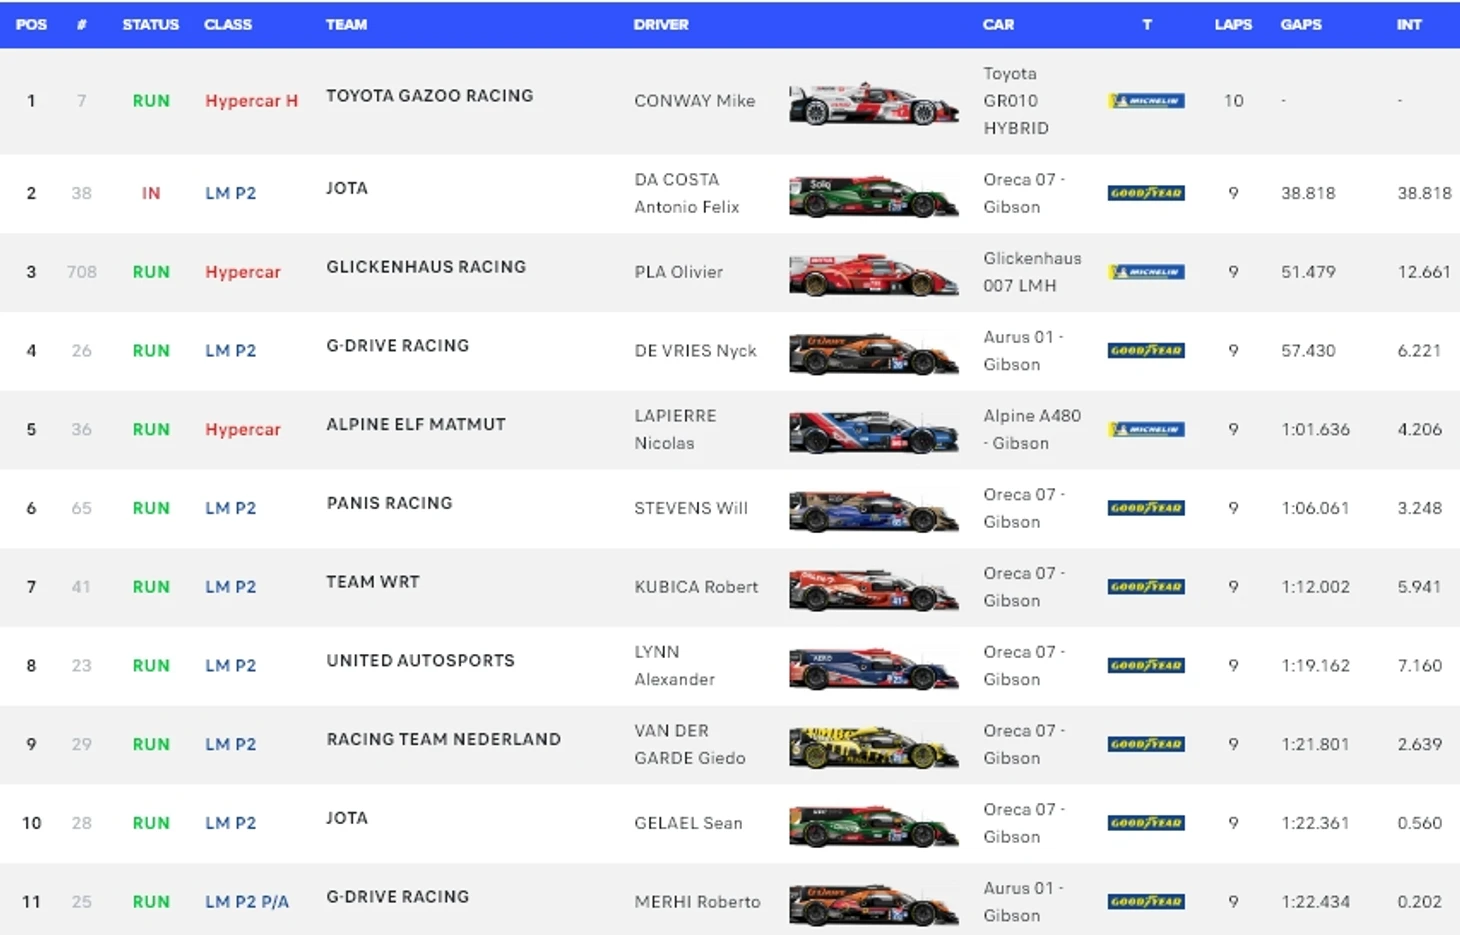Click the Goodyear logo in Team WRT row

pos(1146,587)
